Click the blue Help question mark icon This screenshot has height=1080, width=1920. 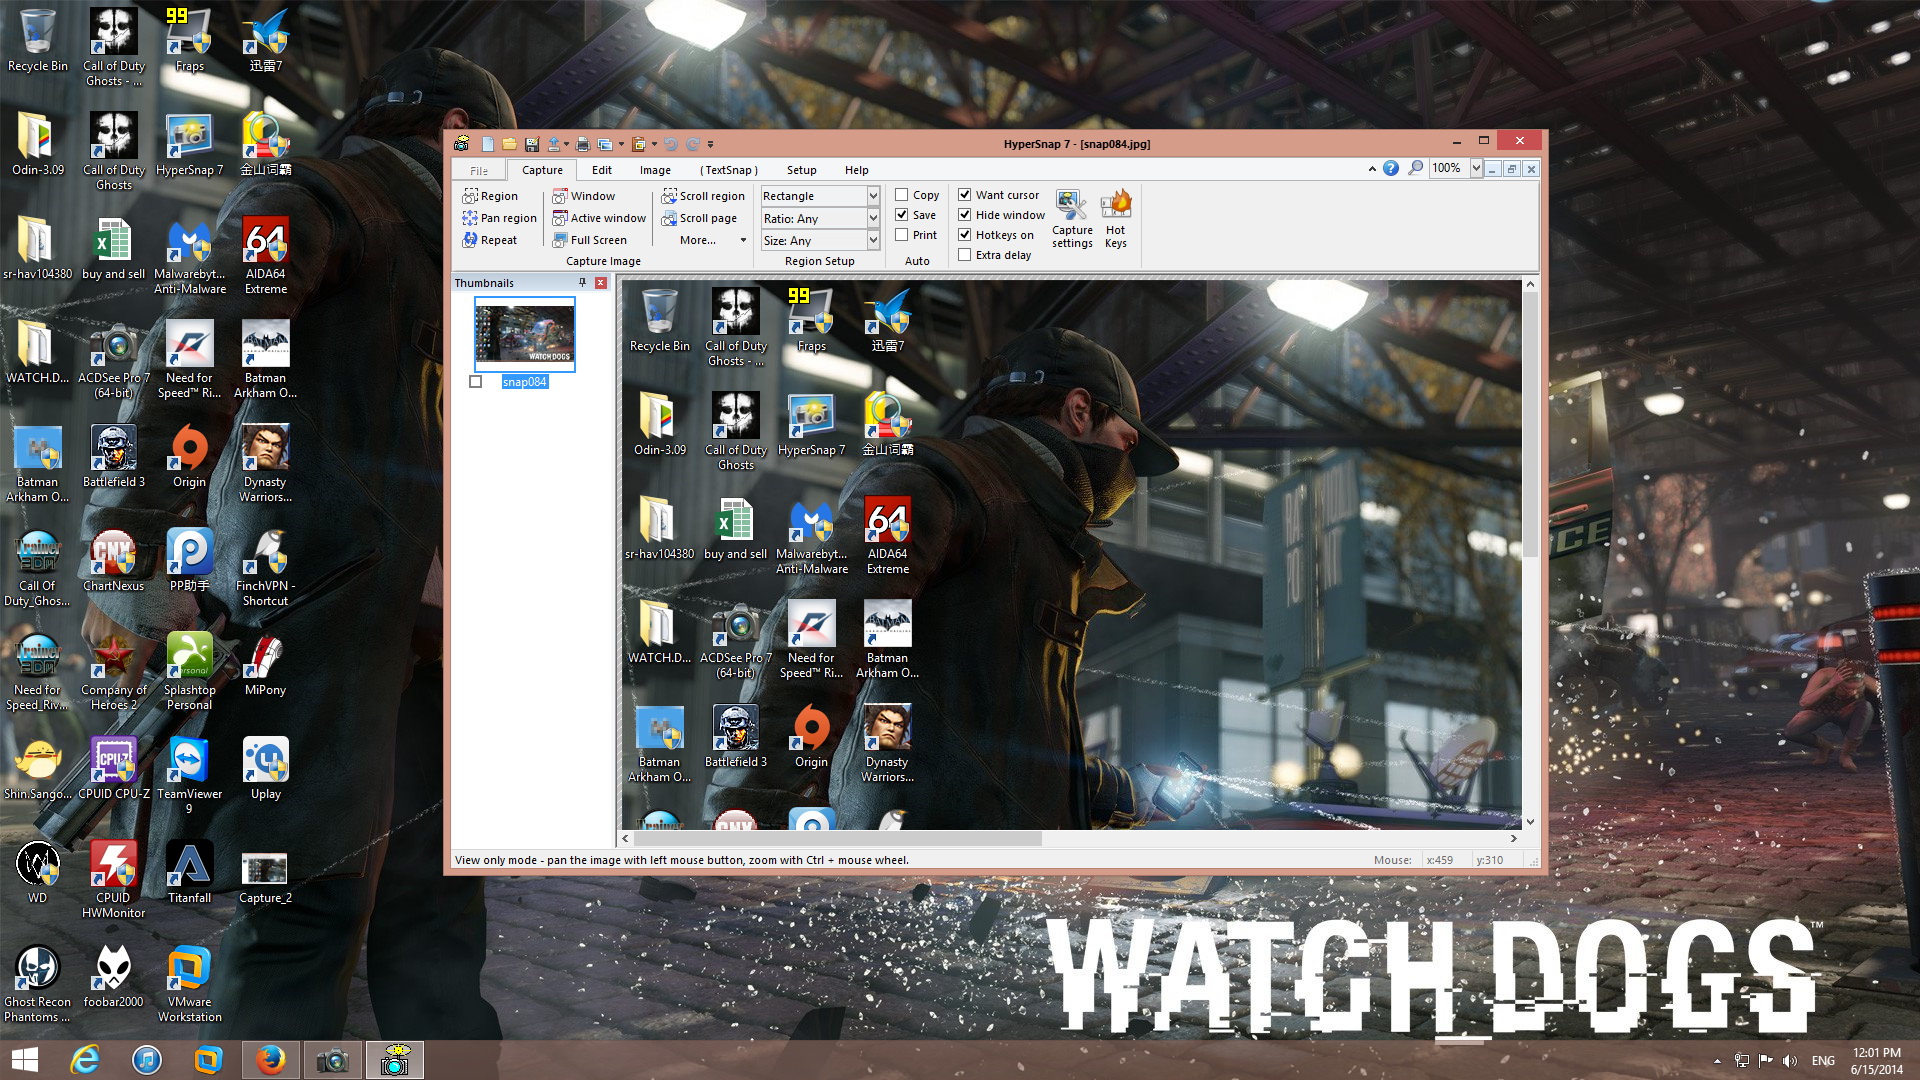click(1391, 168)
